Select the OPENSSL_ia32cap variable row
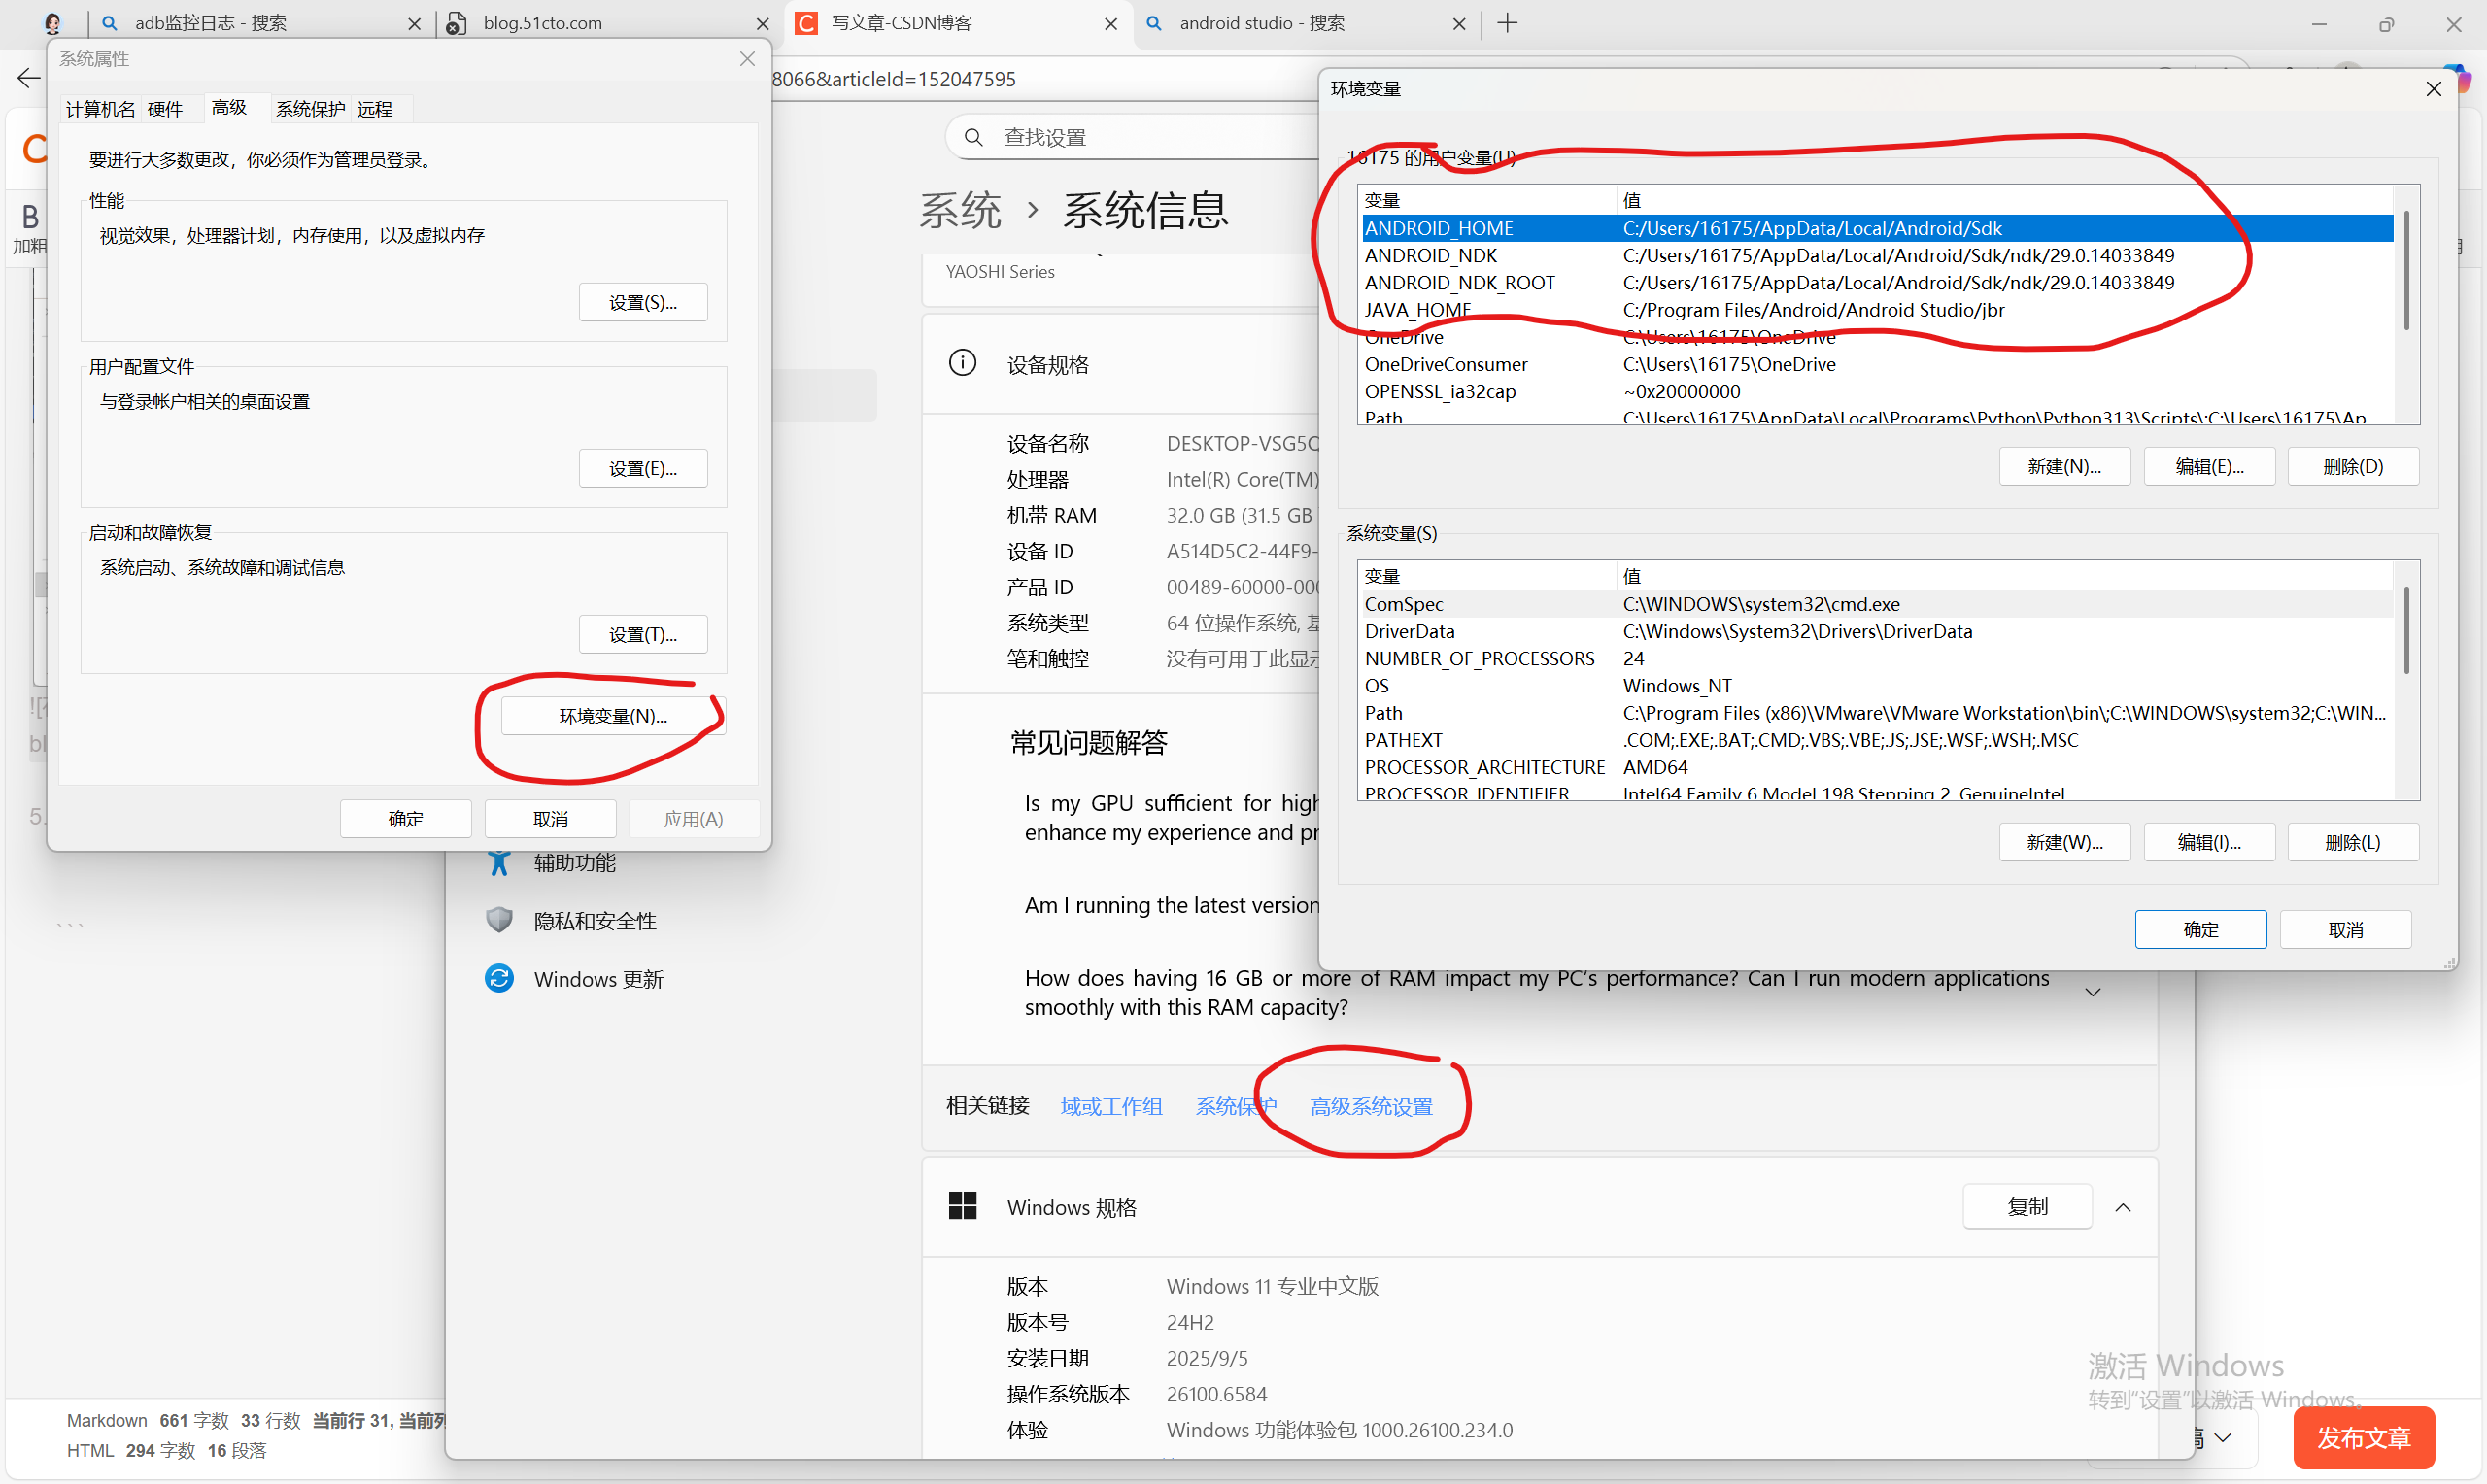 (1878, 391)
